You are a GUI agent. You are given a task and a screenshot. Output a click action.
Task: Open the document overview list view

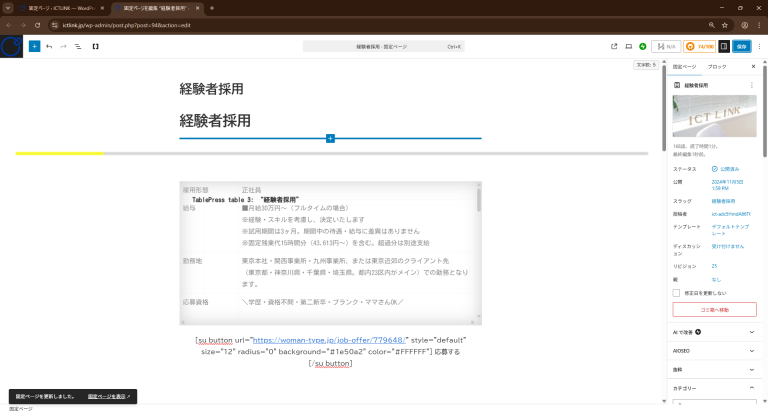point(77,46)
